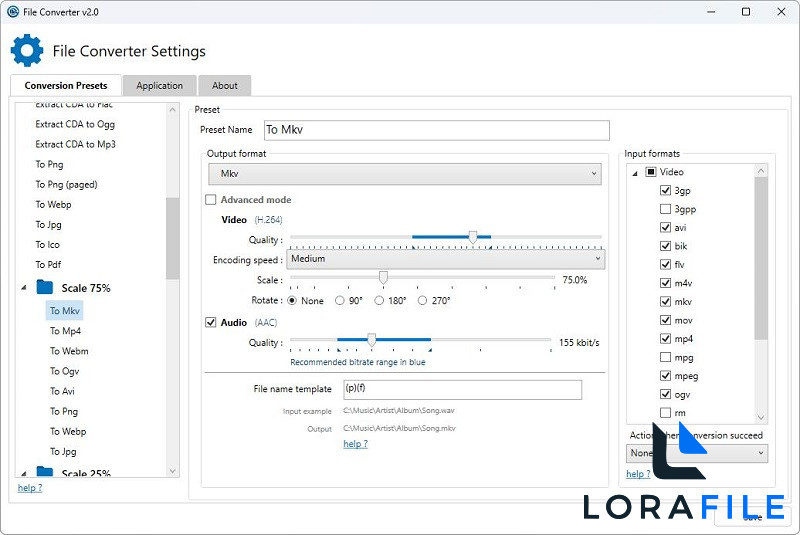Check the 3gpp input format
800x535 pixels.
click(665, 209)
